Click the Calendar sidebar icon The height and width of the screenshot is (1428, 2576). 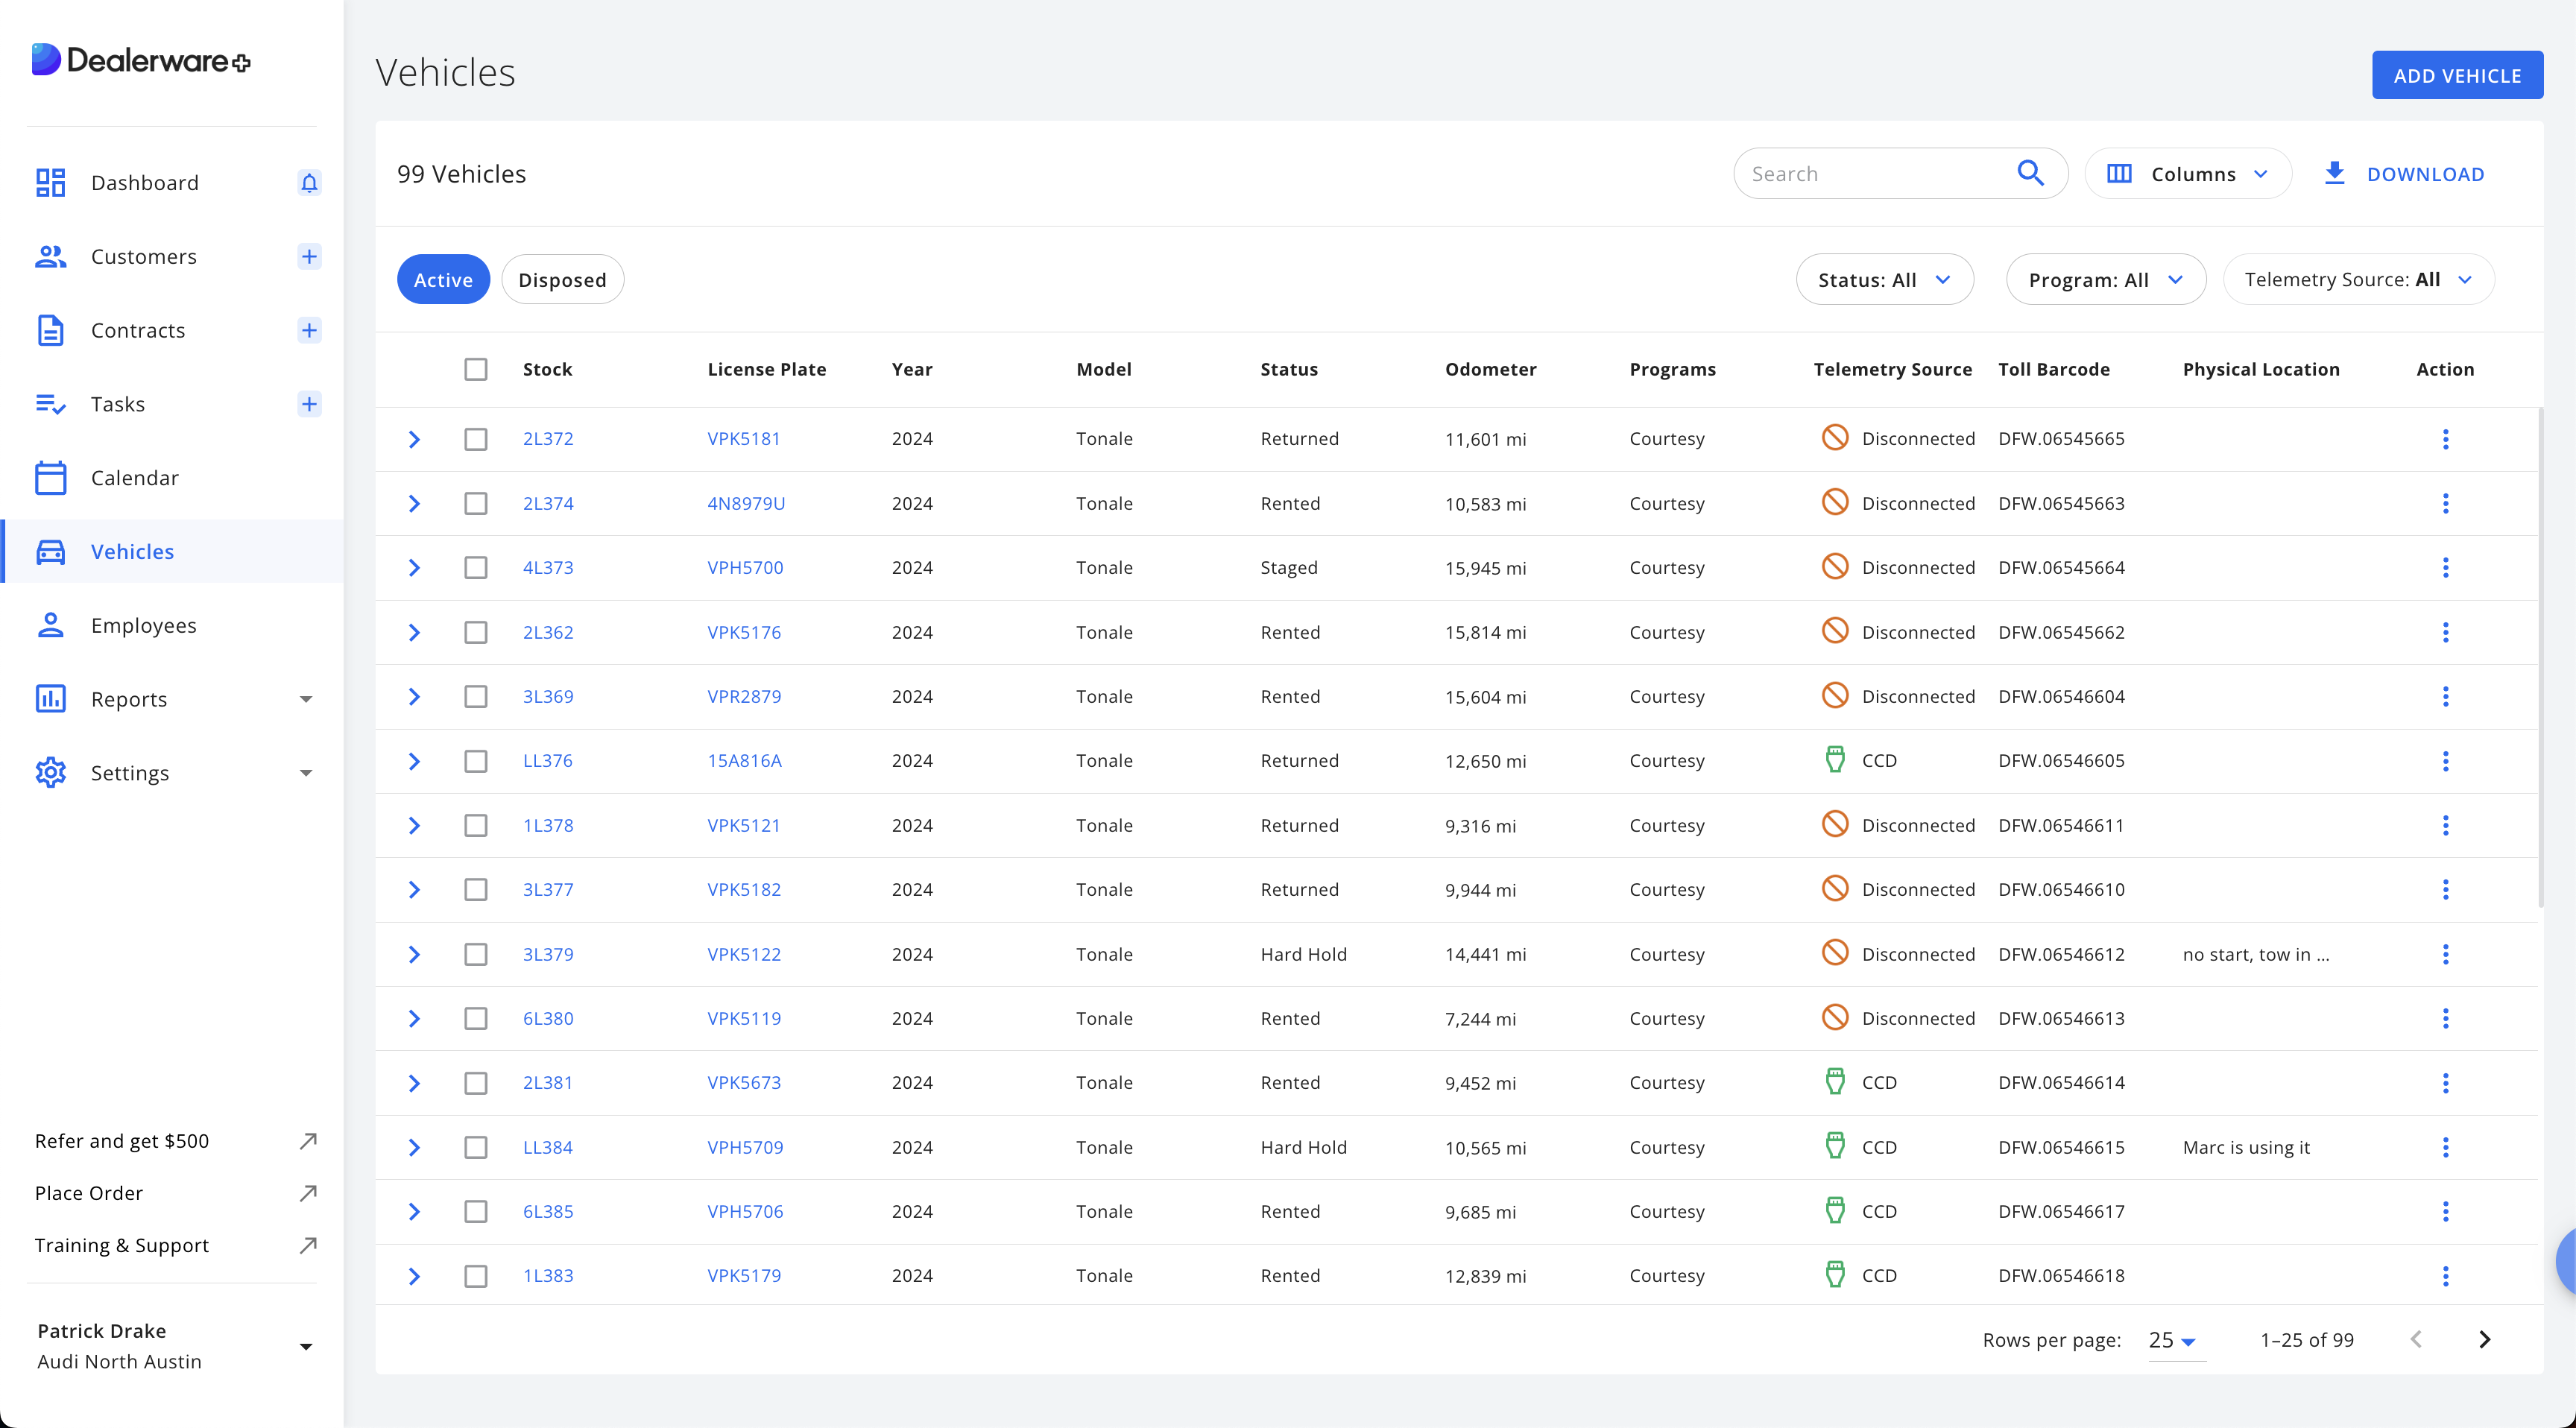point(50,478)
